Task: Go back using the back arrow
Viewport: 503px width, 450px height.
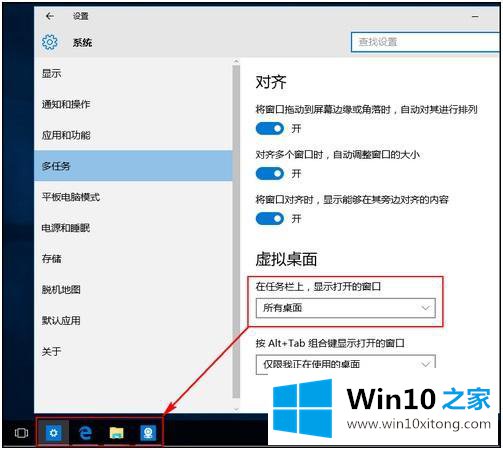Action: 50,16
